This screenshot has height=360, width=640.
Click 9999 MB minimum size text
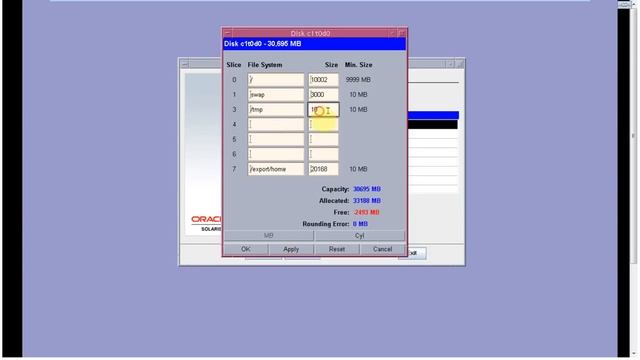[x=358, y=80]
